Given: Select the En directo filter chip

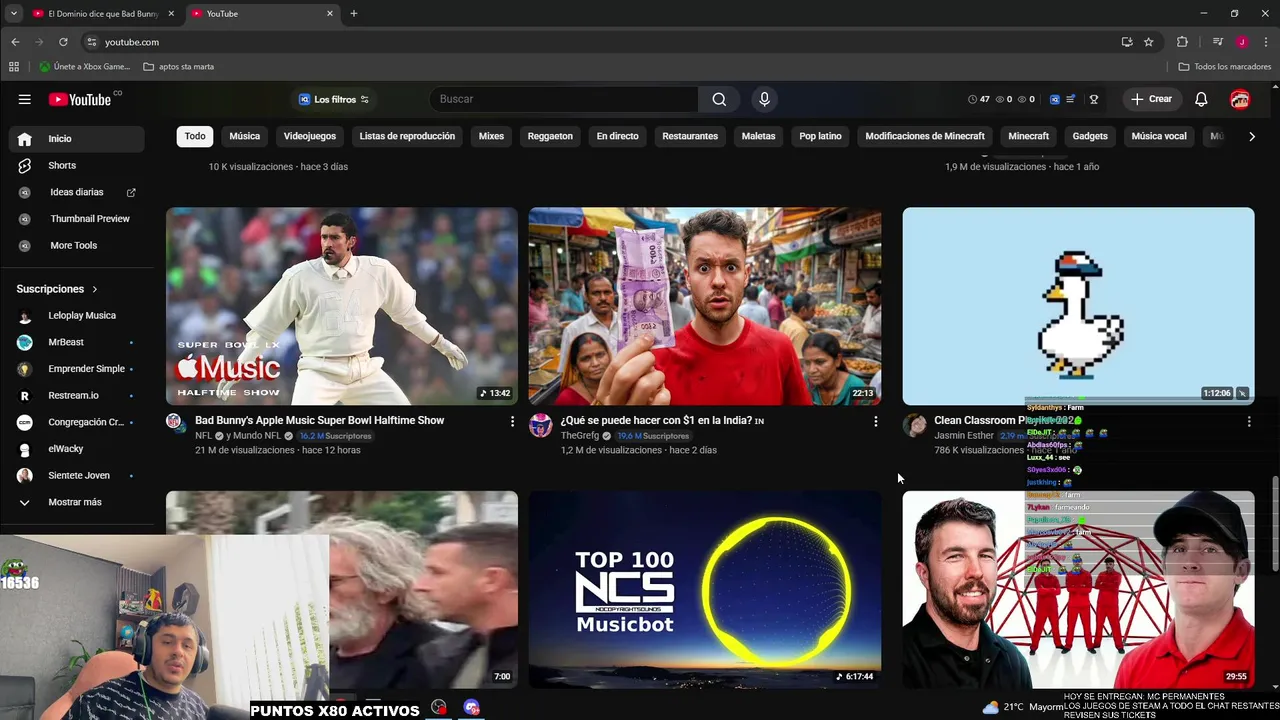Looking at the screenshot, I should click(617, 136).
